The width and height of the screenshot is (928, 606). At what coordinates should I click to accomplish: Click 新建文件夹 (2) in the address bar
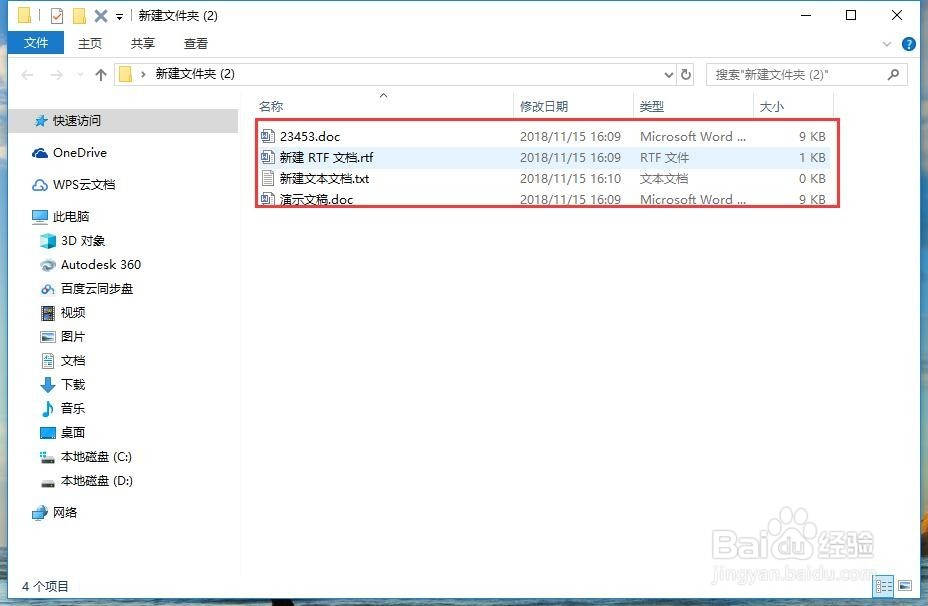coord(195,74)
